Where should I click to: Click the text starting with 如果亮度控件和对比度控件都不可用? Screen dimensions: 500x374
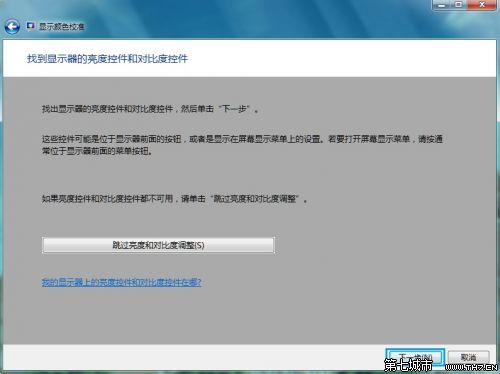click(x=174, y=199)
